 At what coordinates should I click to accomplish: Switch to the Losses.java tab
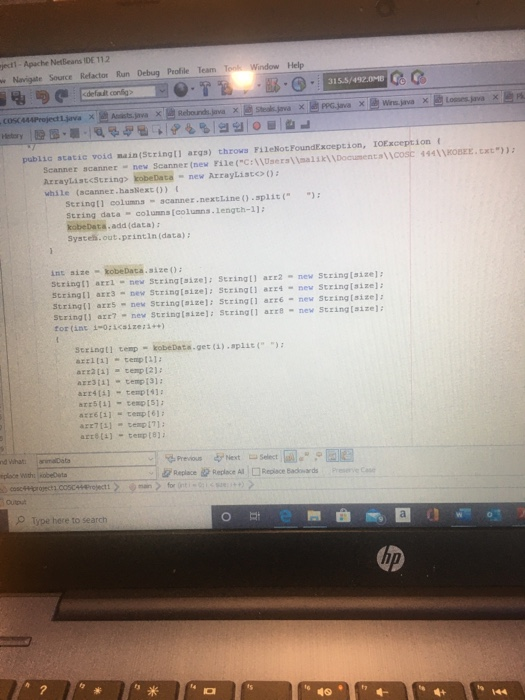(464, 99)
